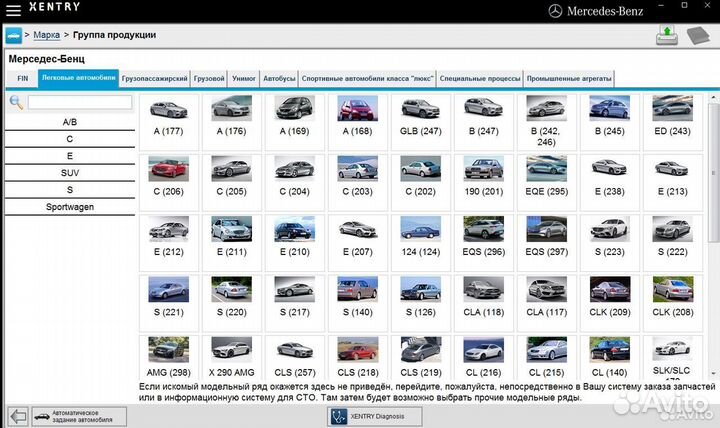
Task: Select the EQS (296) model
Action: point(484,243)
